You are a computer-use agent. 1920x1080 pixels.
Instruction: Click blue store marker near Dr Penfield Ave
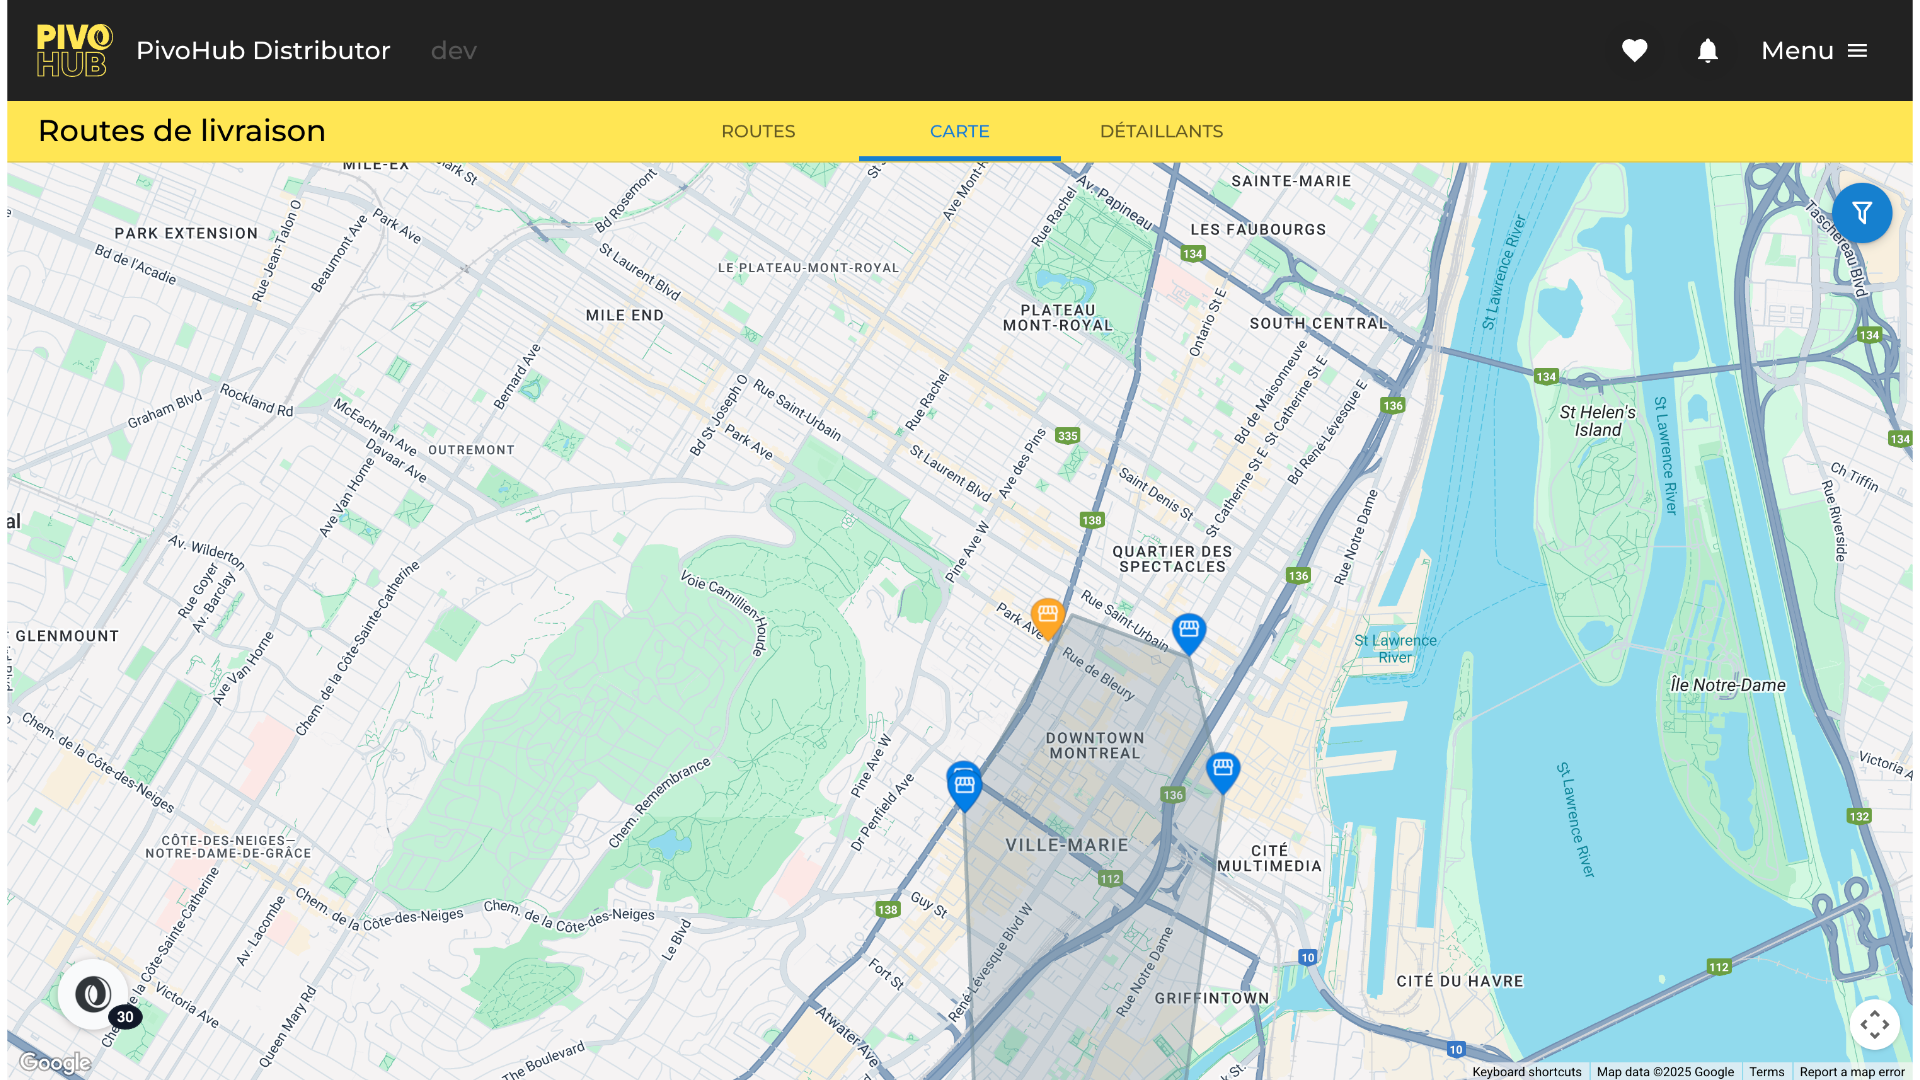(964, 785)
